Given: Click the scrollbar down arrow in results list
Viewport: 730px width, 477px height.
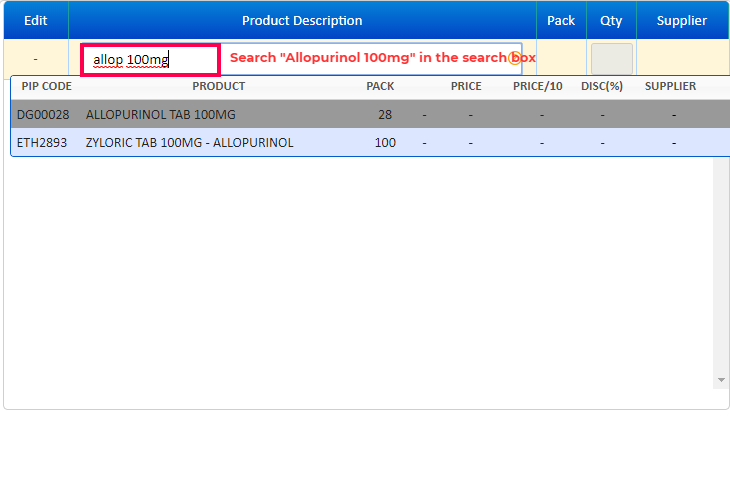Looking at the screenshot, I should [x=721, y=381].
